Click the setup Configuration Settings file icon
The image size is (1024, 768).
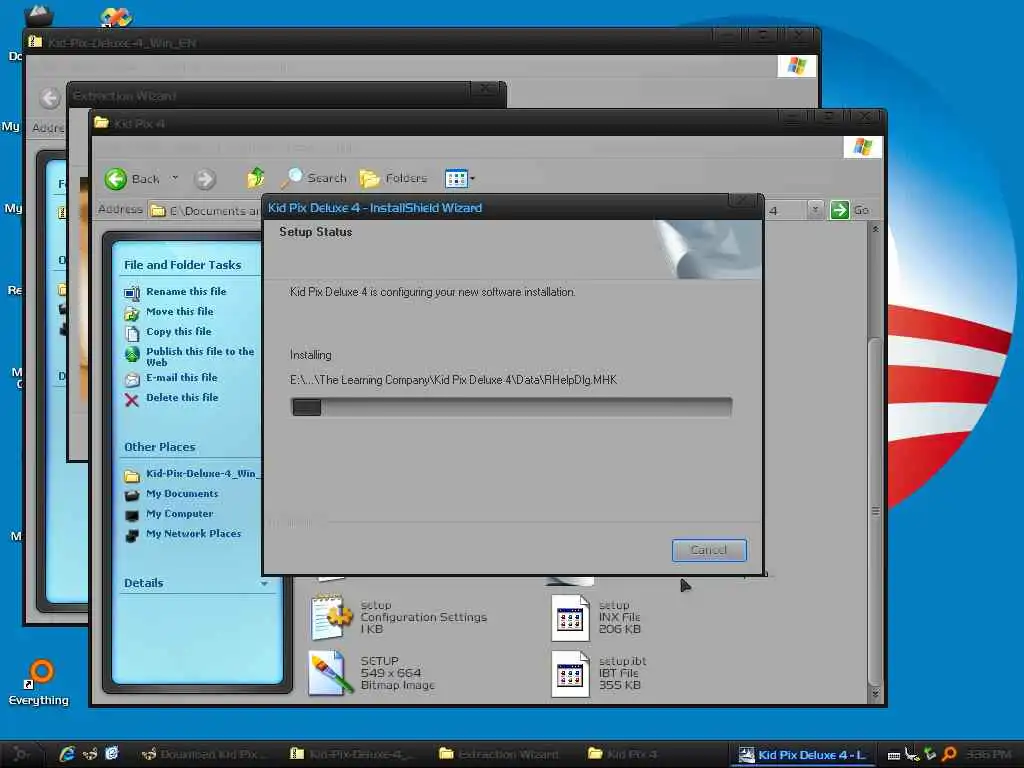tap(332, 616)
